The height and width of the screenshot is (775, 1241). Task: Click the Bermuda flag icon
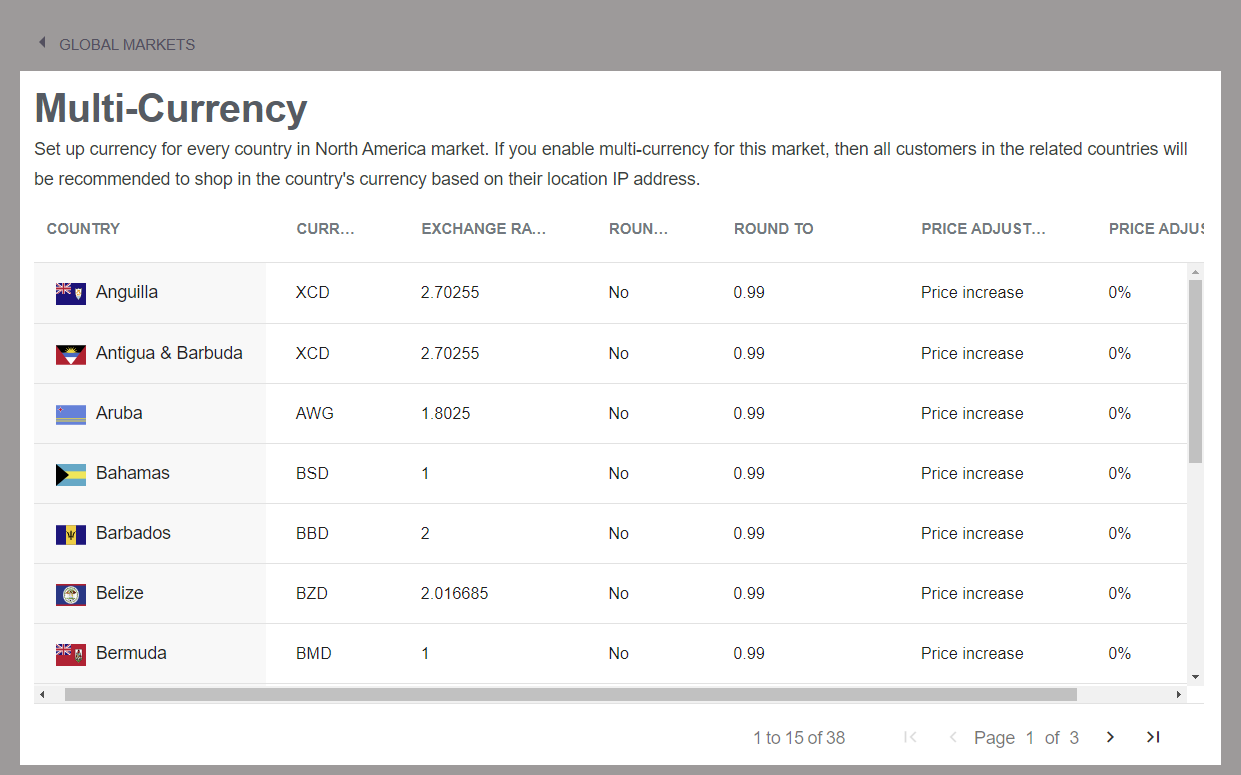tap(70, 654)
